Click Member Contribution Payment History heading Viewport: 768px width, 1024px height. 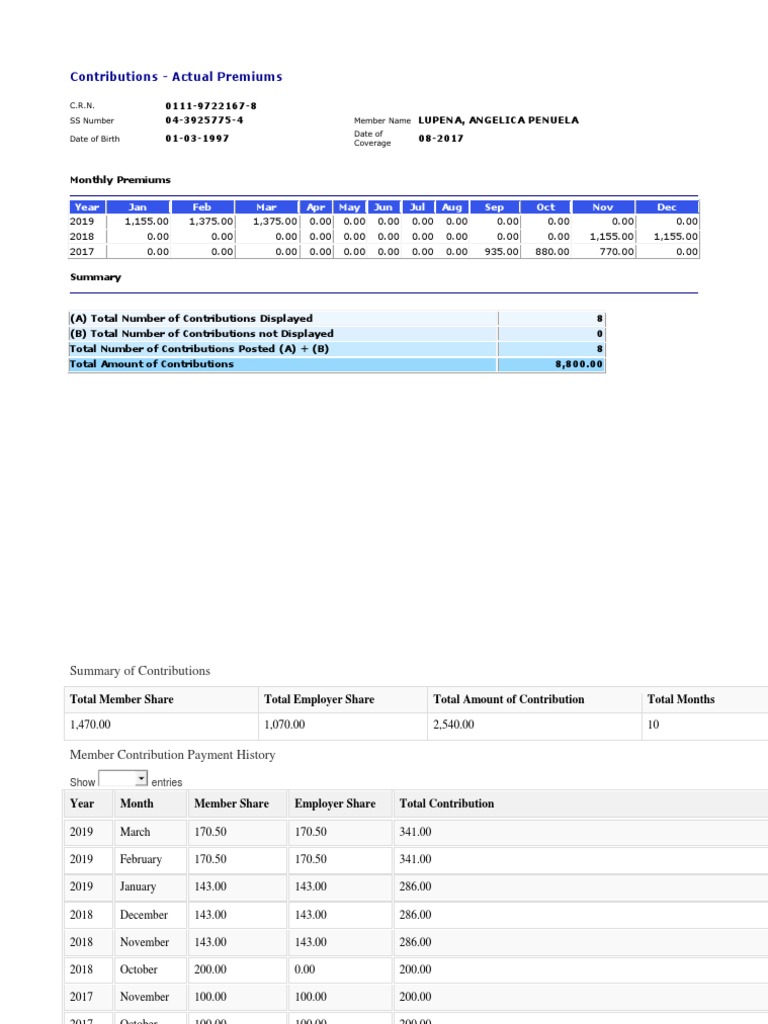coord(172,755)
